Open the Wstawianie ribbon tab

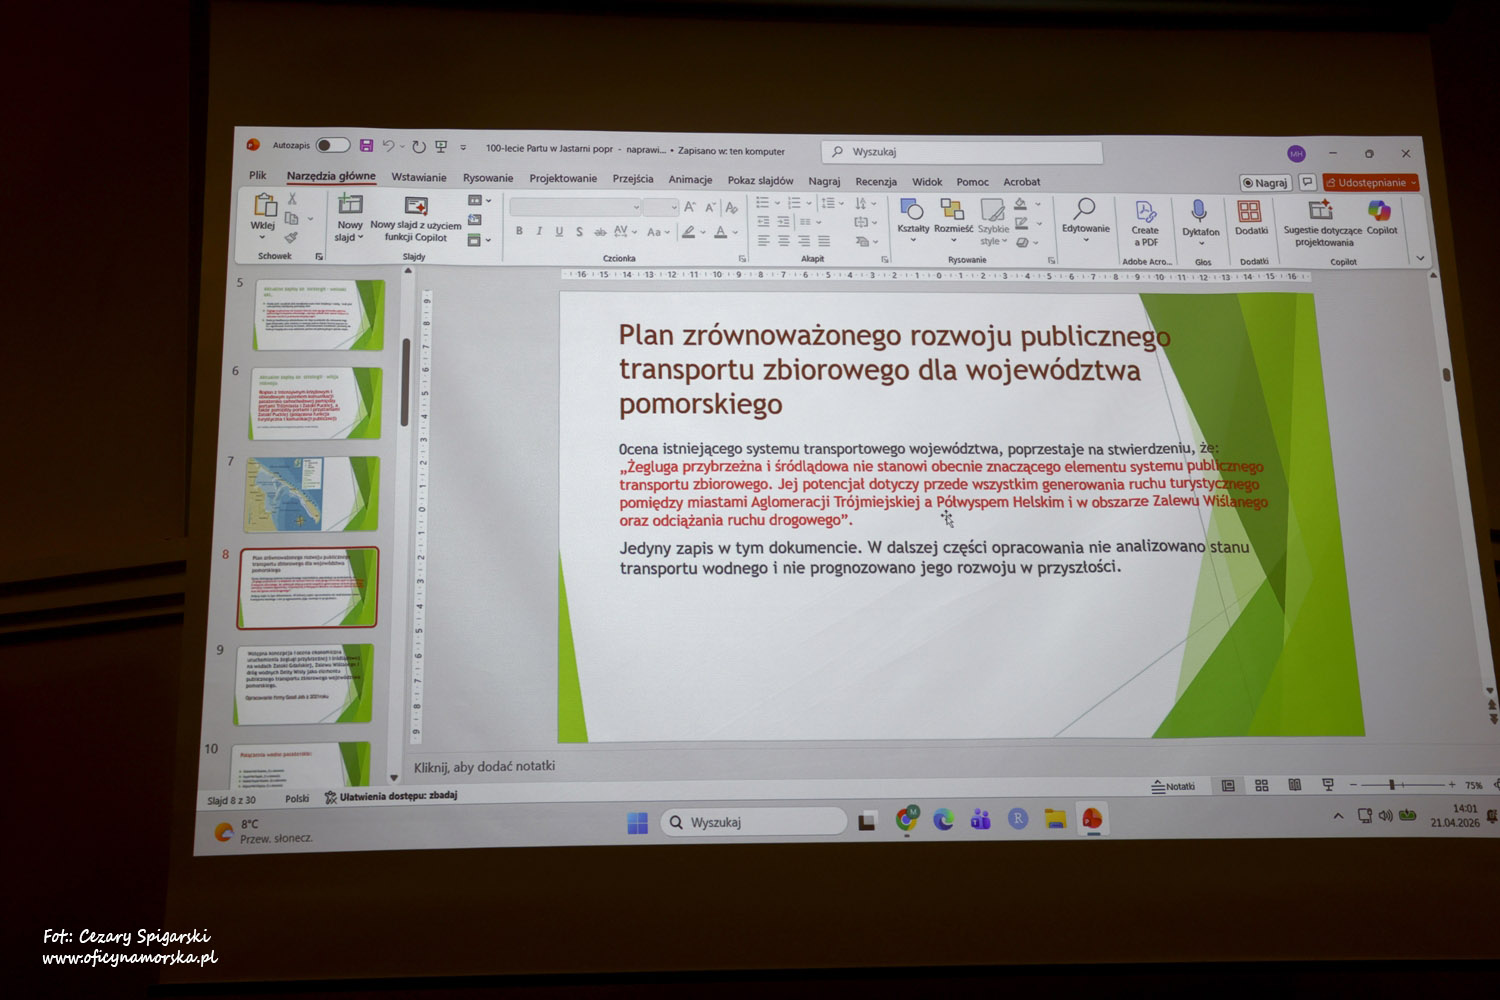pyautogui.click(x=419, y=177)
